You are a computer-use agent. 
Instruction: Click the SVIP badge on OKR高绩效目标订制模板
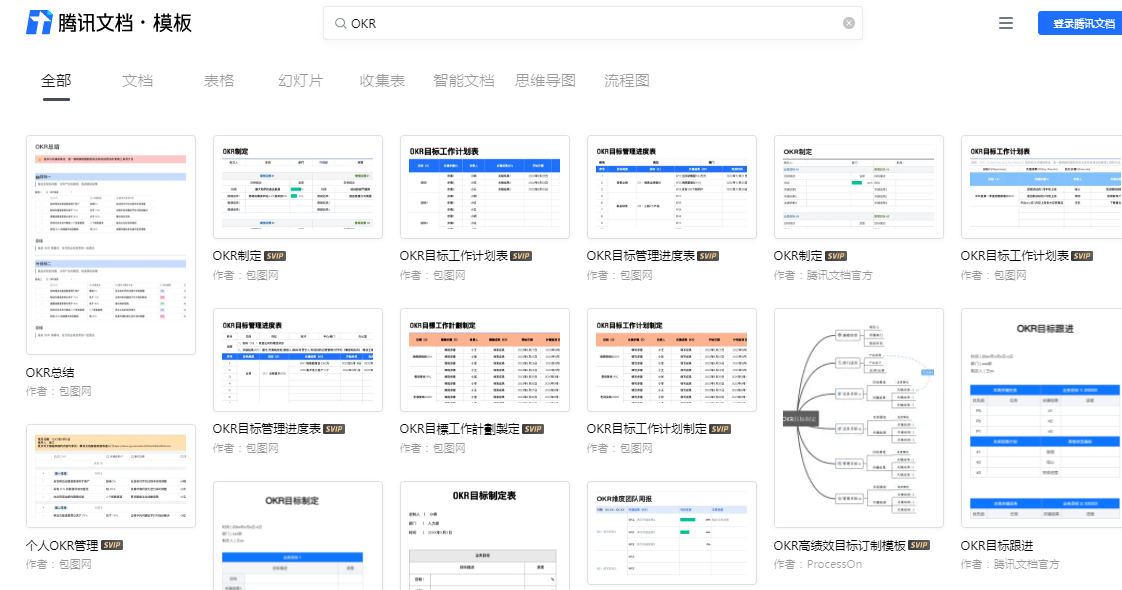point(917,548)
